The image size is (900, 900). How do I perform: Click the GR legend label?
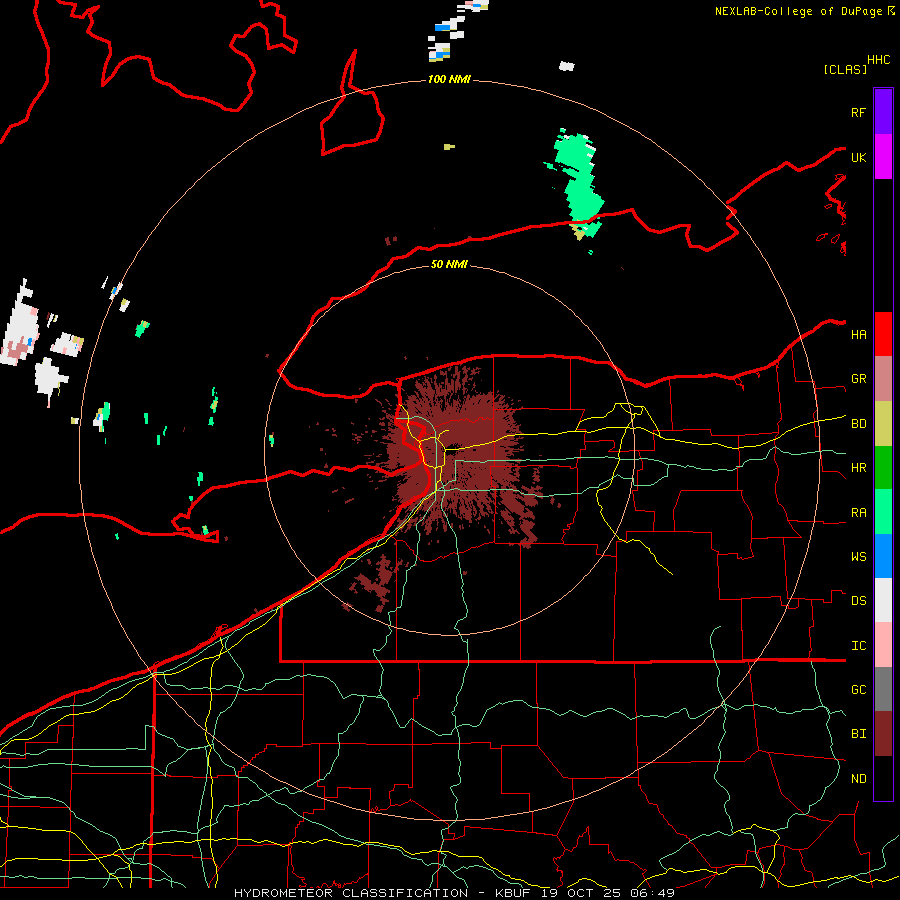pos(858,379)
